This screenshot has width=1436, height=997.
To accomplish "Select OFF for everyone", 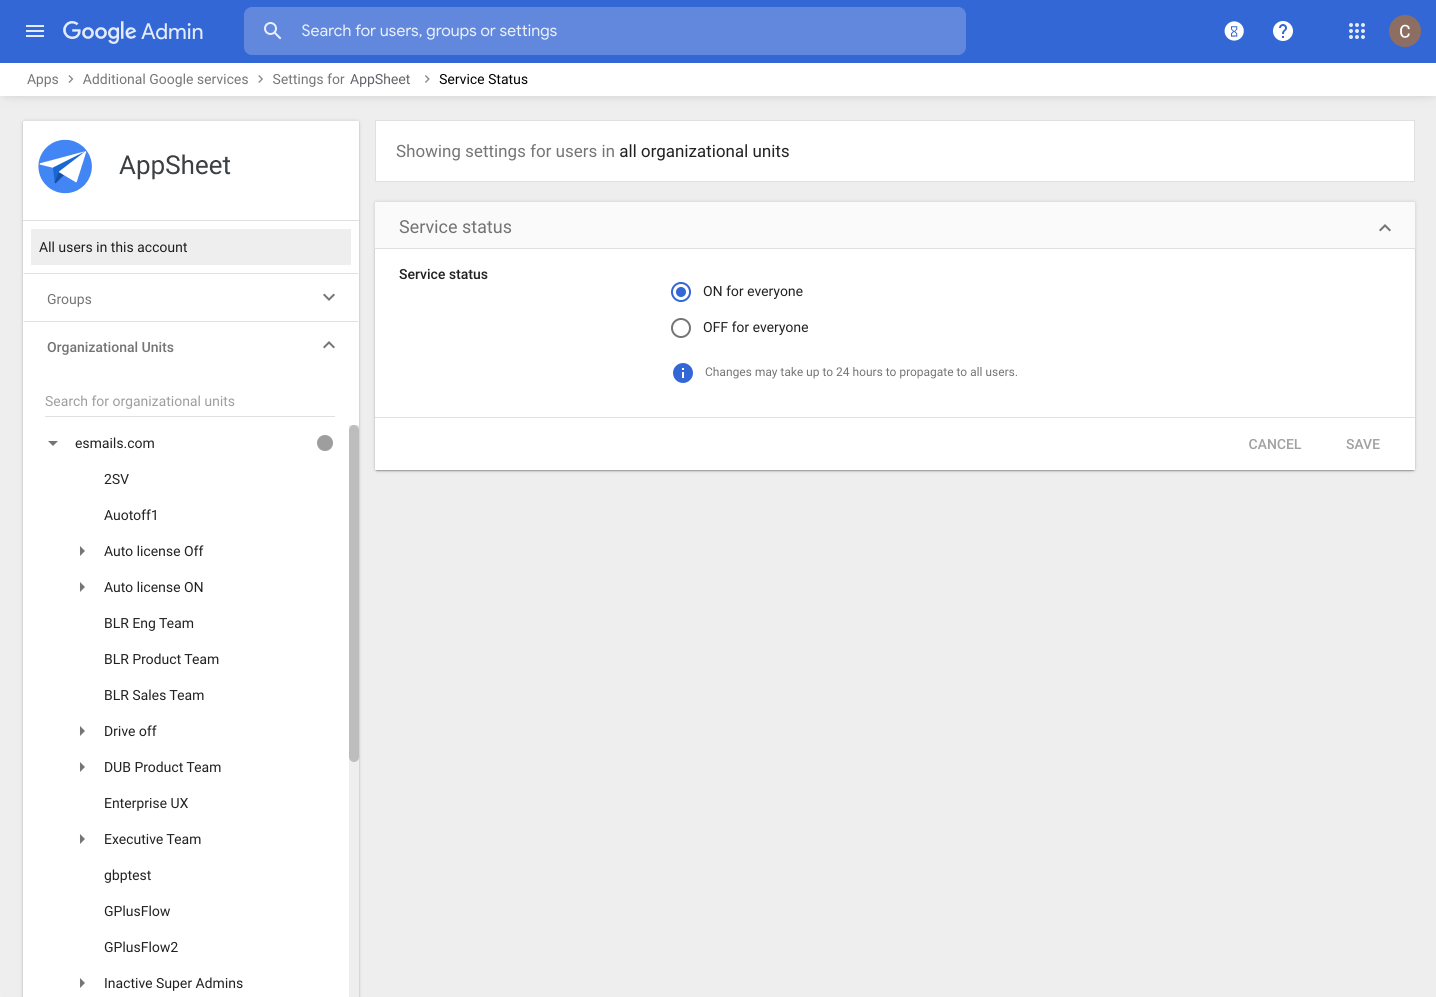I will tap(681, 328).
